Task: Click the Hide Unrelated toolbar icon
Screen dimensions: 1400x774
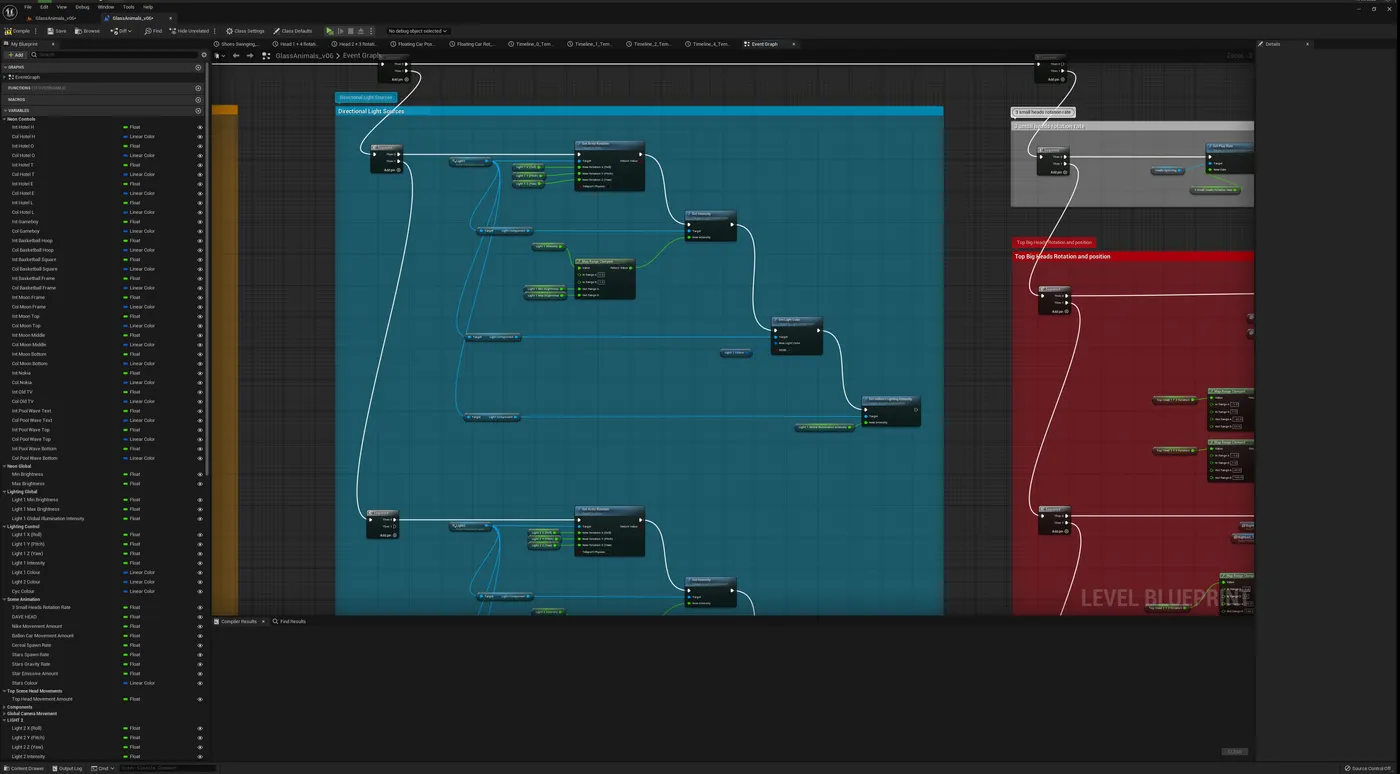Action: (172, 30)
